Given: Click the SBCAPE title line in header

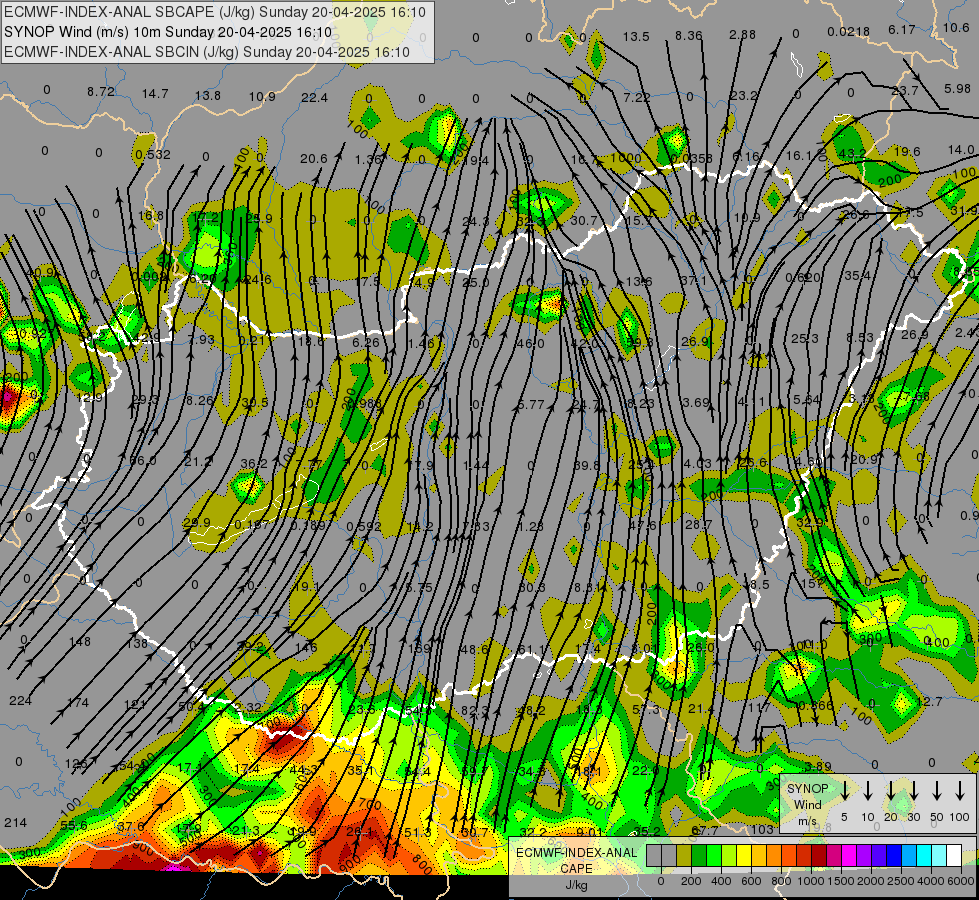Looking at the screenshot, I should point(215,12).
